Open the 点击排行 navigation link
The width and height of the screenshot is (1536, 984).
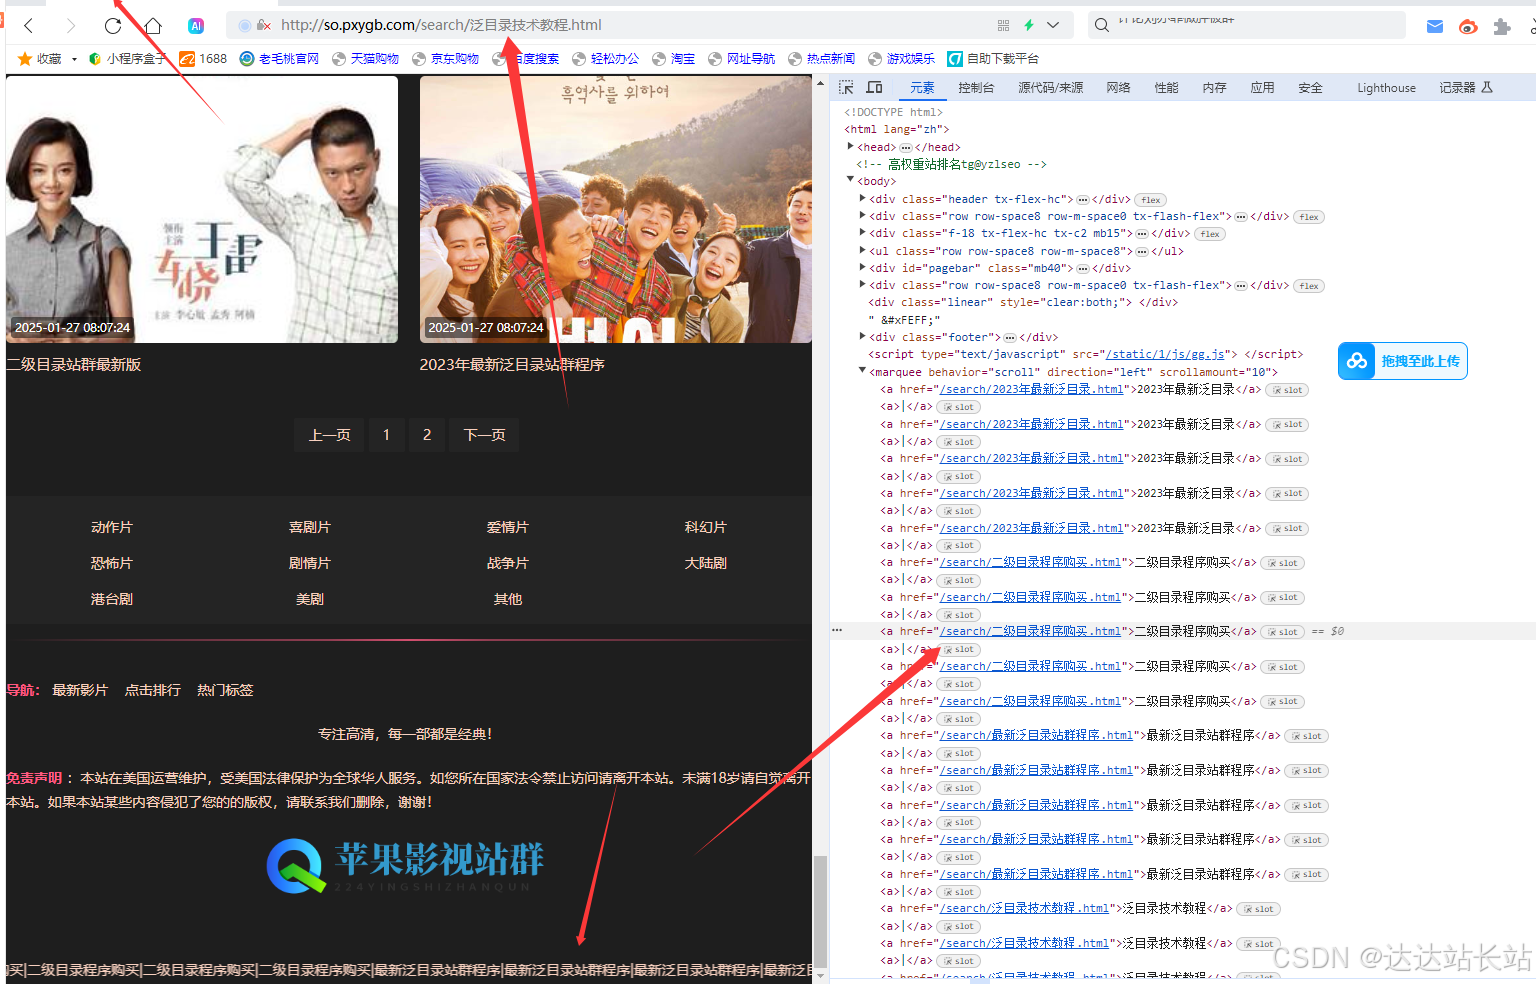(x=153, y=690)
